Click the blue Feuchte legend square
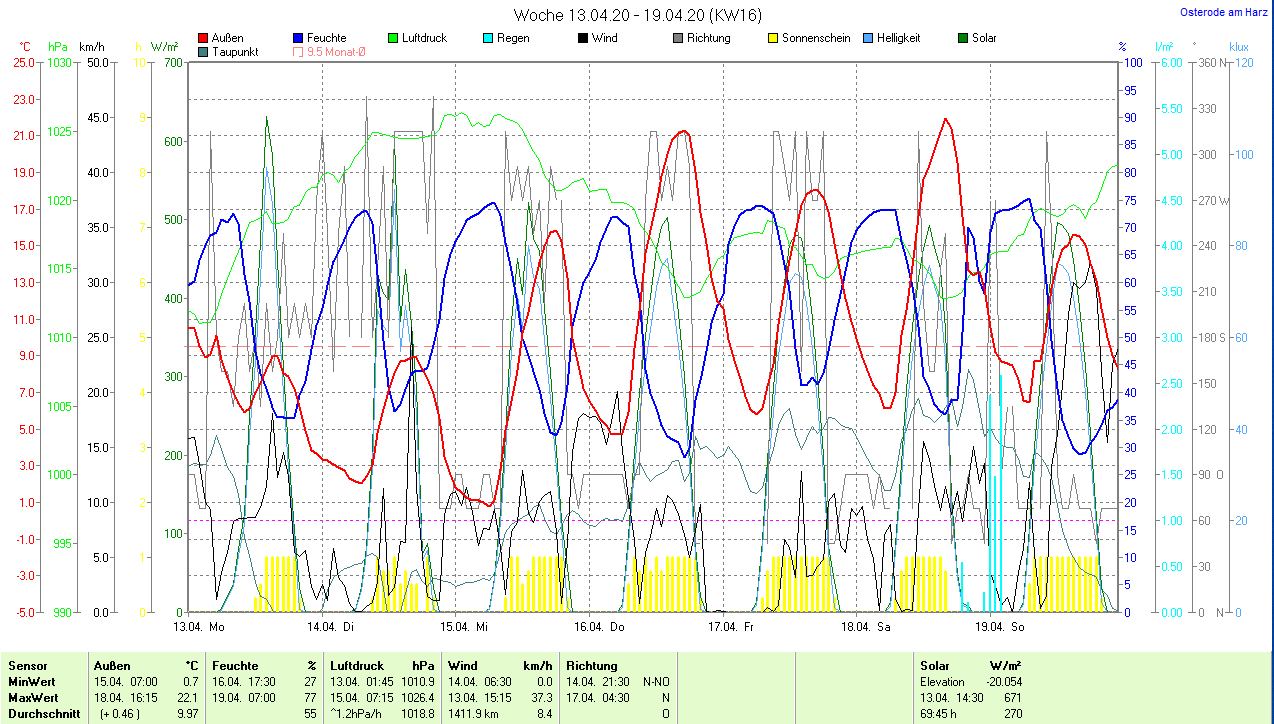 [299, 38]
